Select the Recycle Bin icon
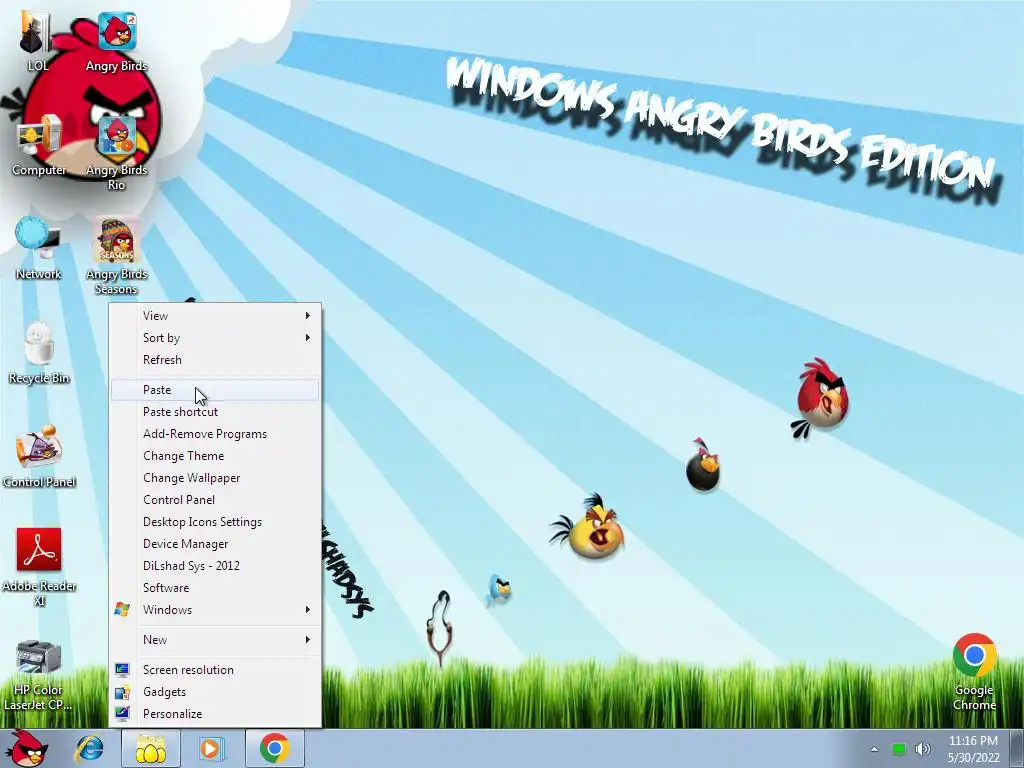Viewport: 1024px width, 768px height. [x=39, y=353]
